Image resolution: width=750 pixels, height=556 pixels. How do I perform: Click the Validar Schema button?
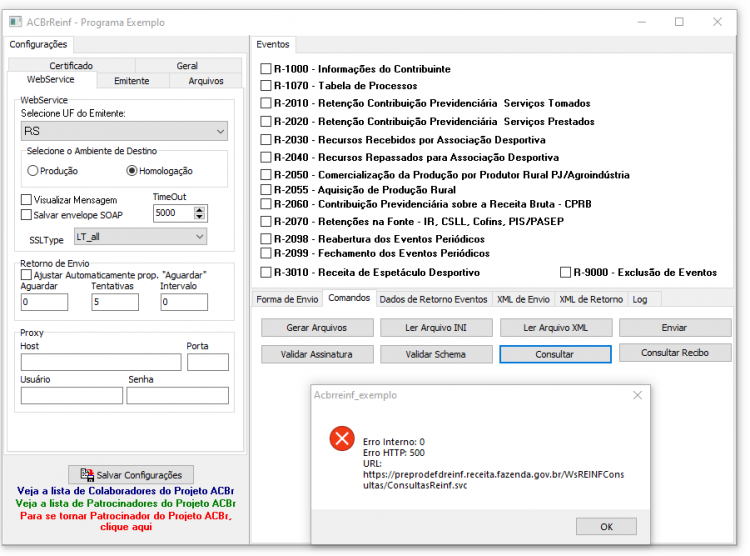click(436, 355)
